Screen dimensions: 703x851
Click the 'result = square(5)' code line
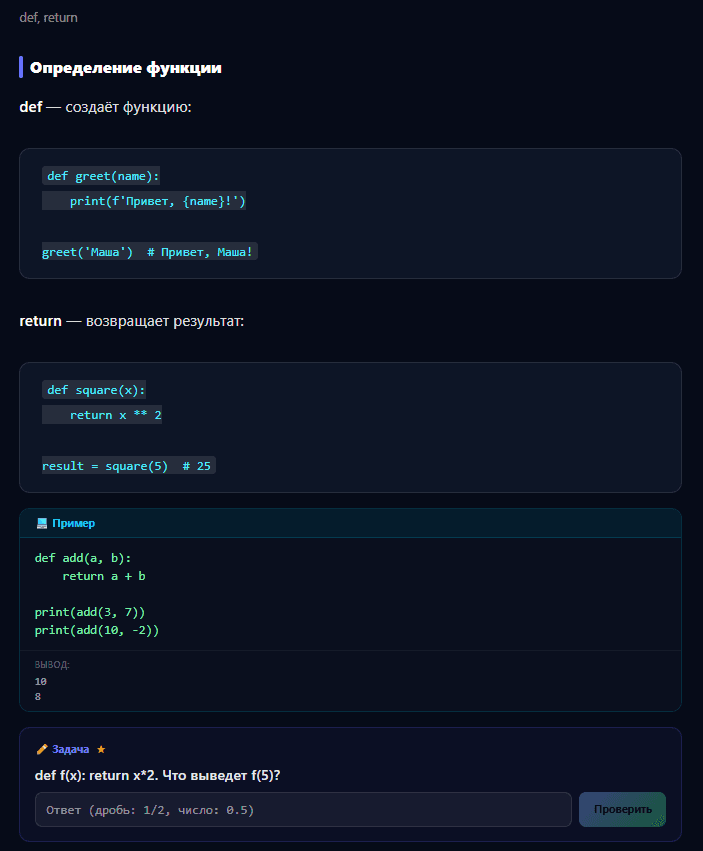coord(127,466)
